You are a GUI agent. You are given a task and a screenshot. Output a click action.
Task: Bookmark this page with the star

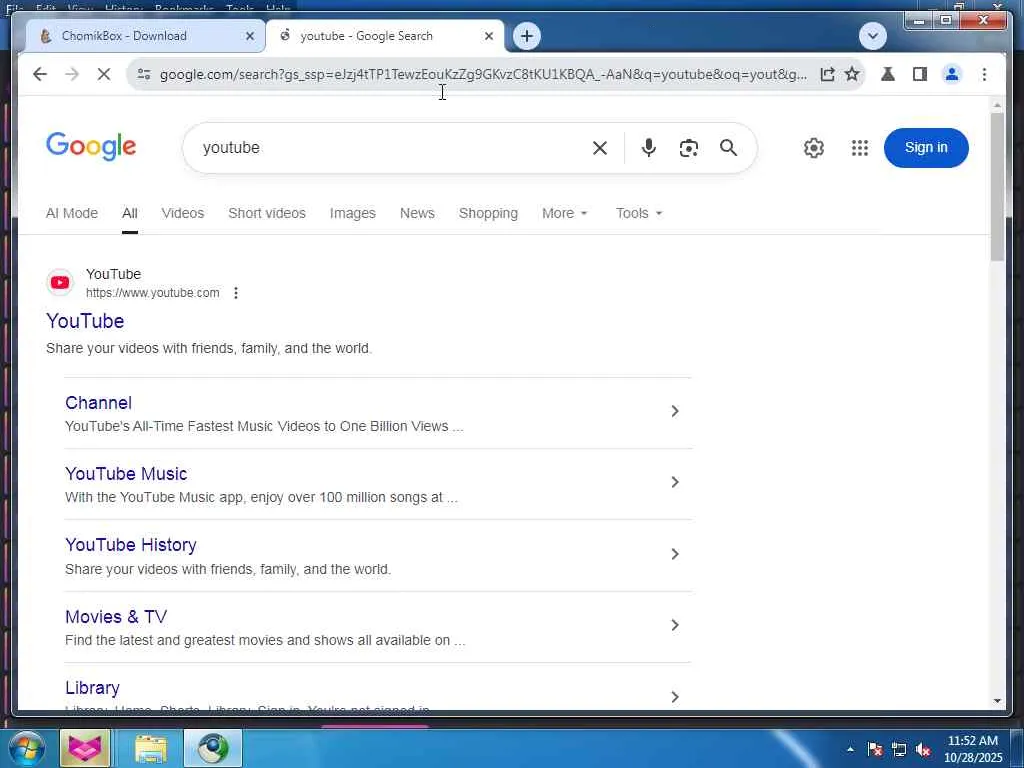[x=852, y=74]
